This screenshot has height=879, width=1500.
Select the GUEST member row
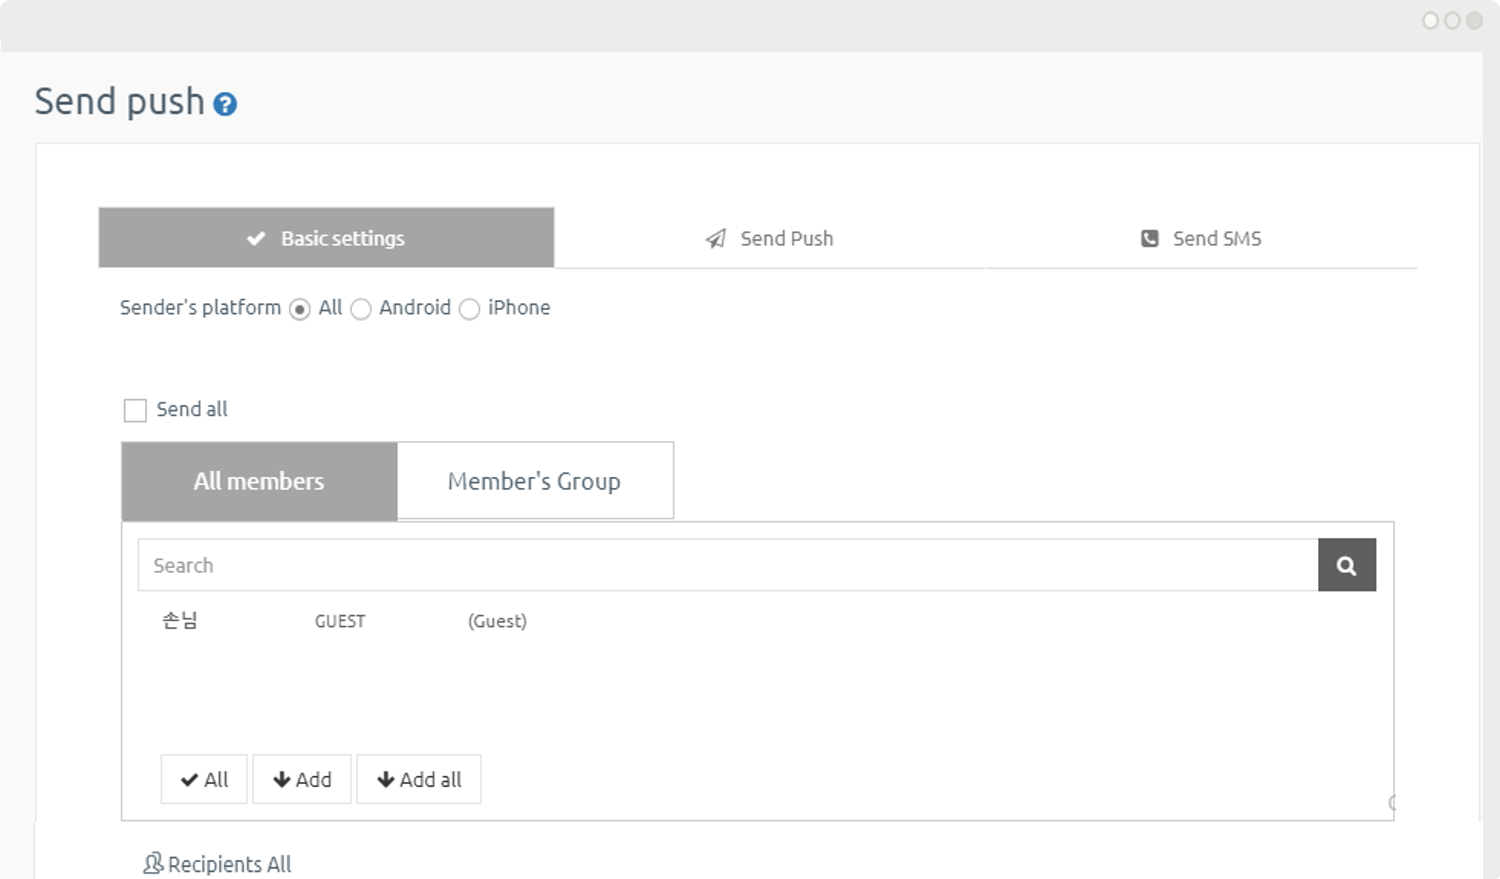pos(340,621)
